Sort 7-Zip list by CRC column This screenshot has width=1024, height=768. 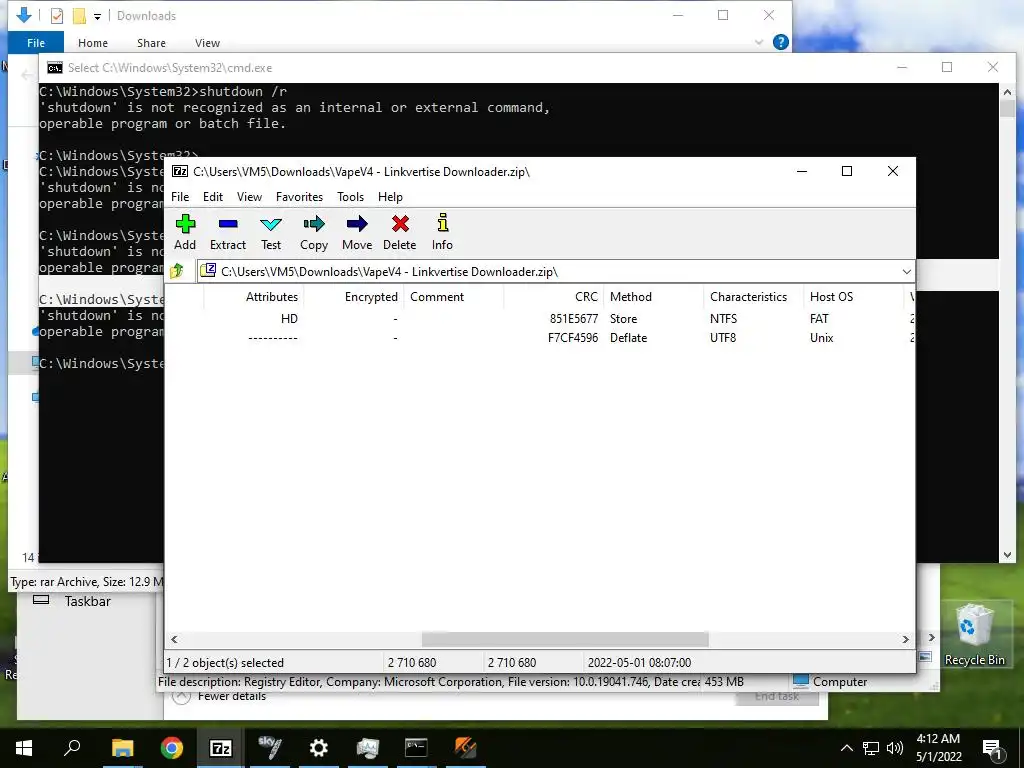click(554, 296)
